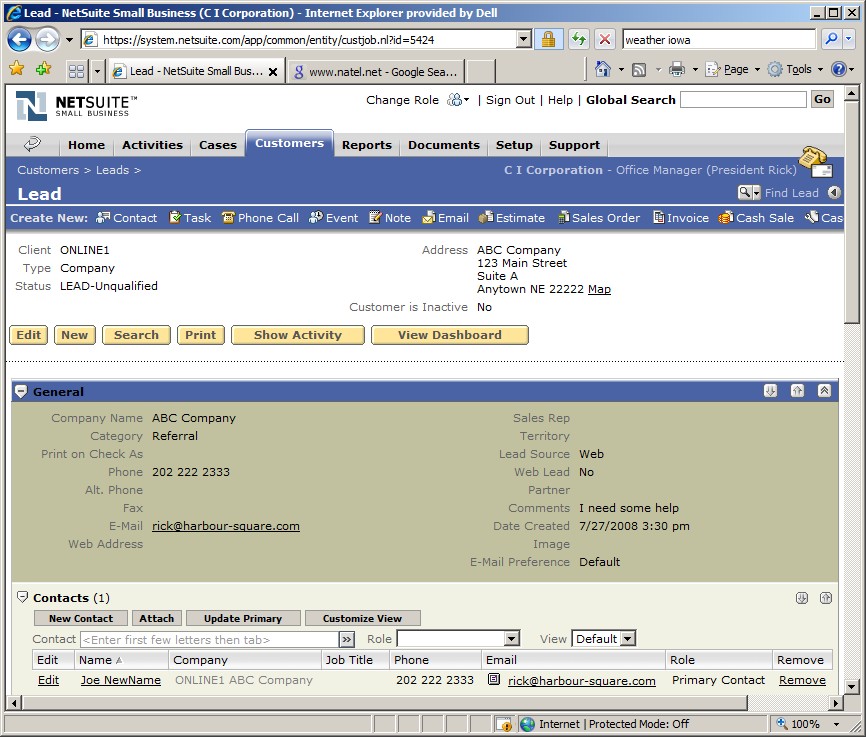The image size is (866, 737).
Task: Click the round back arrow beside Find Lead
Action: click(834, 192)
